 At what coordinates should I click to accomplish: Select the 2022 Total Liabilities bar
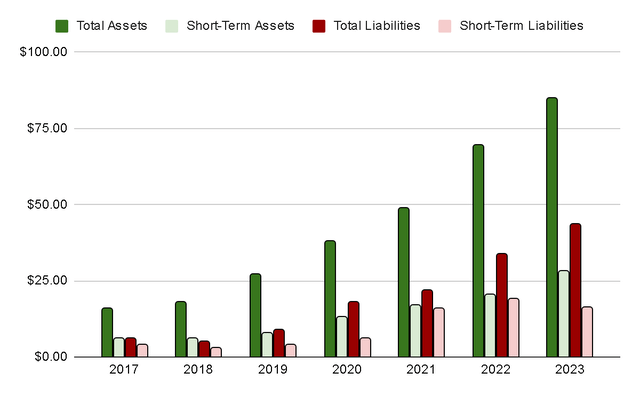click(502, 305)
